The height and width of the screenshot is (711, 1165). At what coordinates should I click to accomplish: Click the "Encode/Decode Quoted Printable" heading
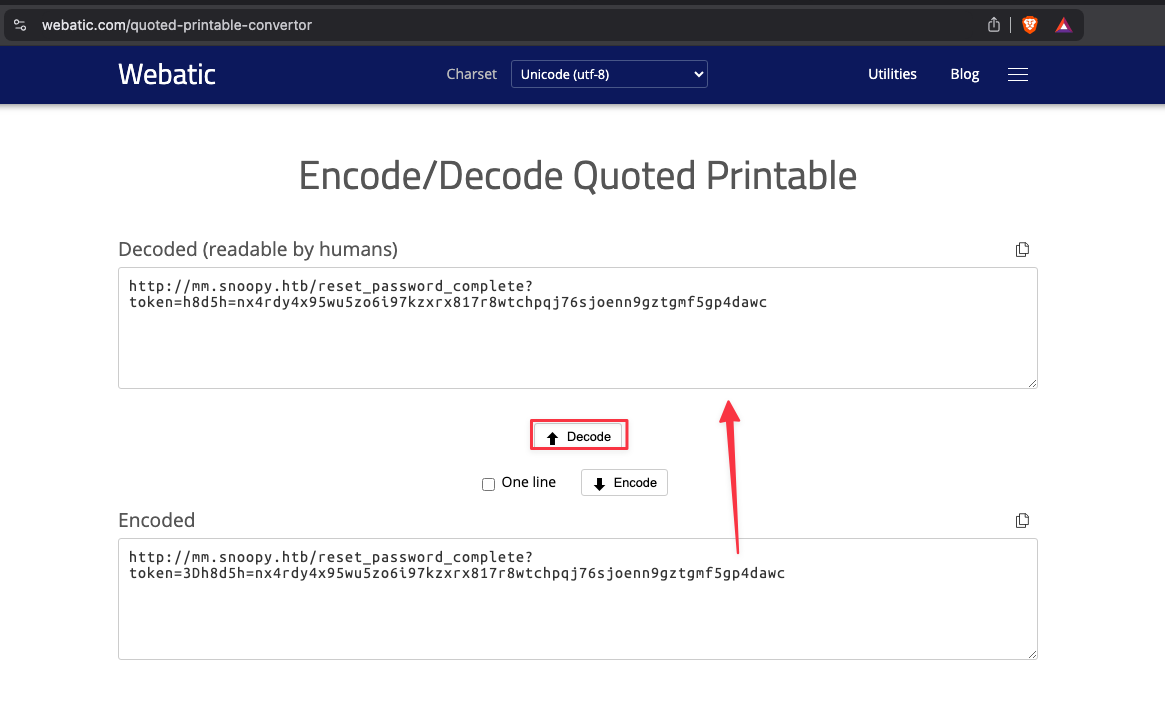click(x=577, y=176)
